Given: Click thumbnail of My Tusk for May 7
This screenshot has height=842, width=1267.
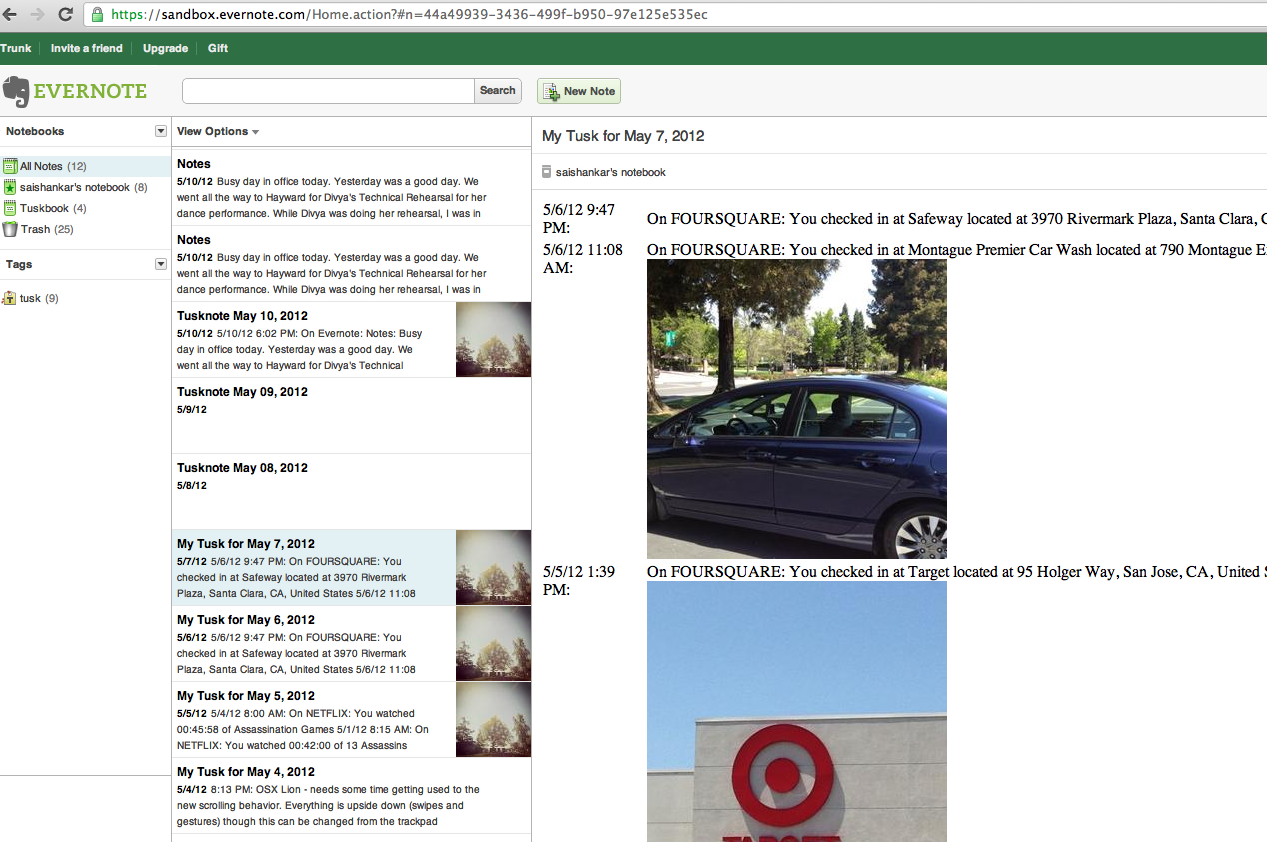Looking at the screenshot, I should [493, 568].
